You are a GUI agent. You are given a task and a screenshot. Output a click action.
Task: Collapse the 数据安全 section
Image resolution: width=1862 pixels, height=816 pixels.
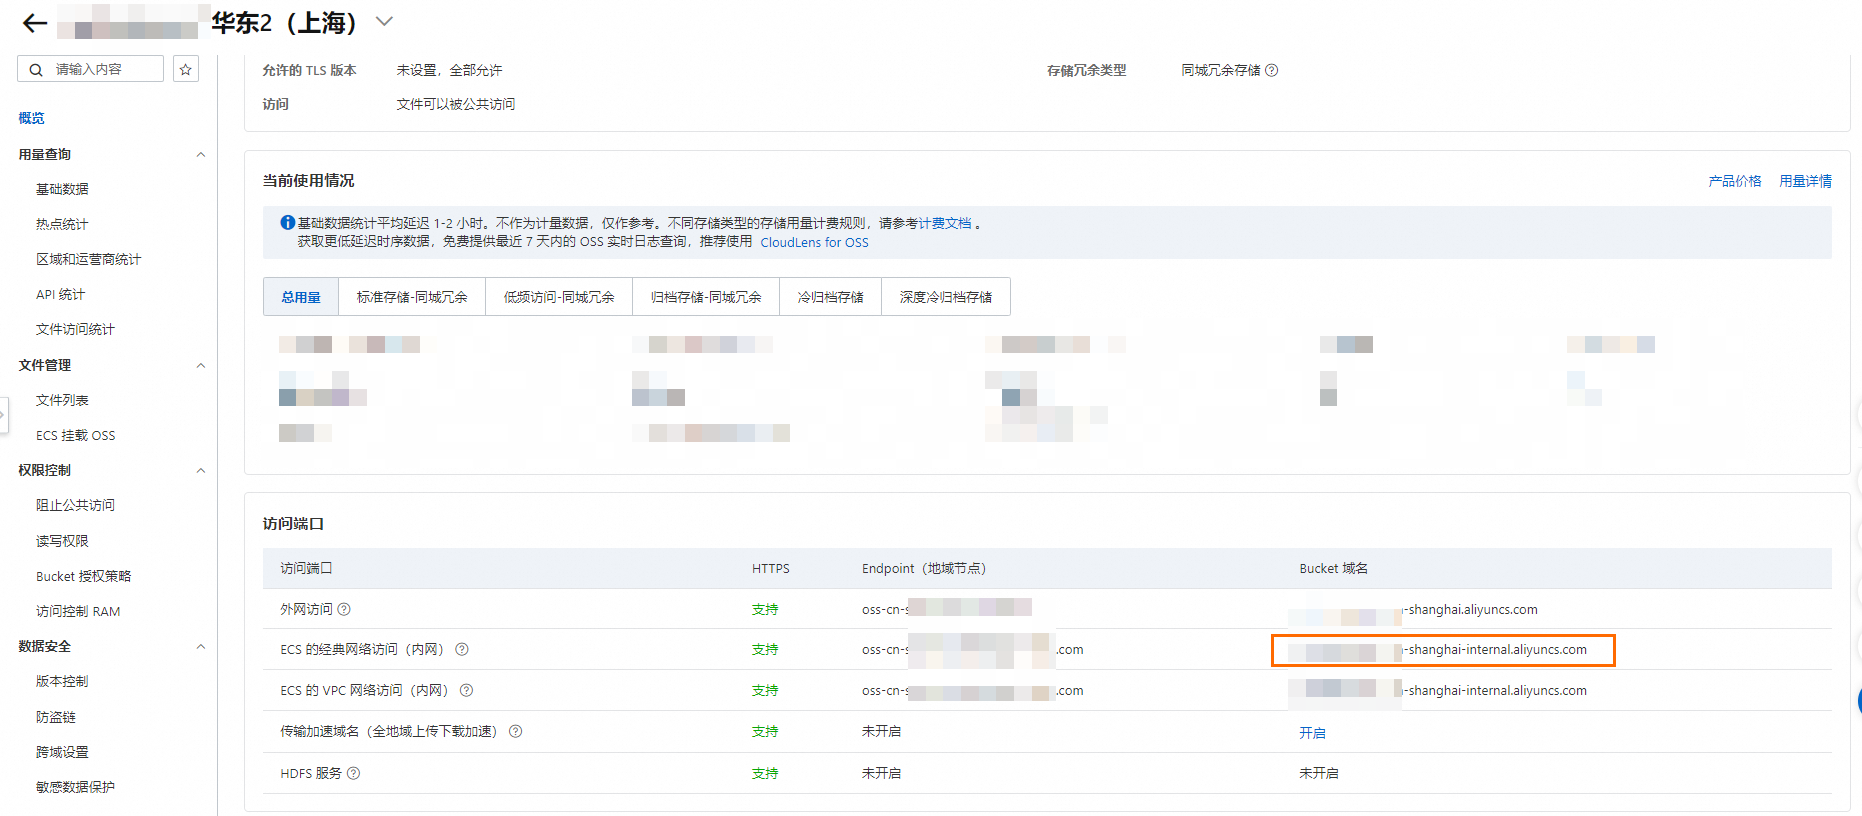coord(201,646)
